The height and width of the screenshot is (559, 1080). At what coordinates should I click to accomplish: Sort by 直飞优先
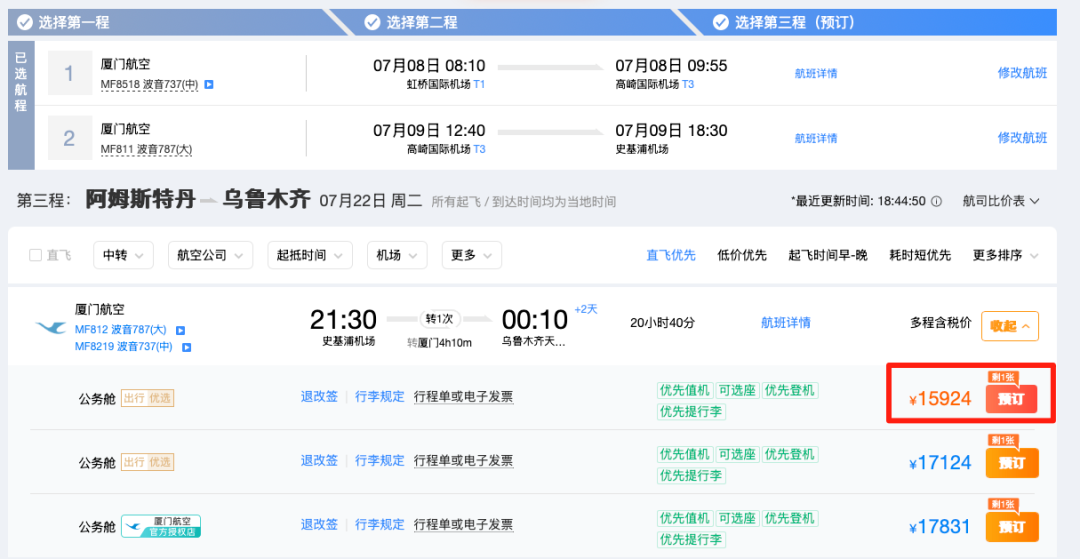[x=671, y=255]
